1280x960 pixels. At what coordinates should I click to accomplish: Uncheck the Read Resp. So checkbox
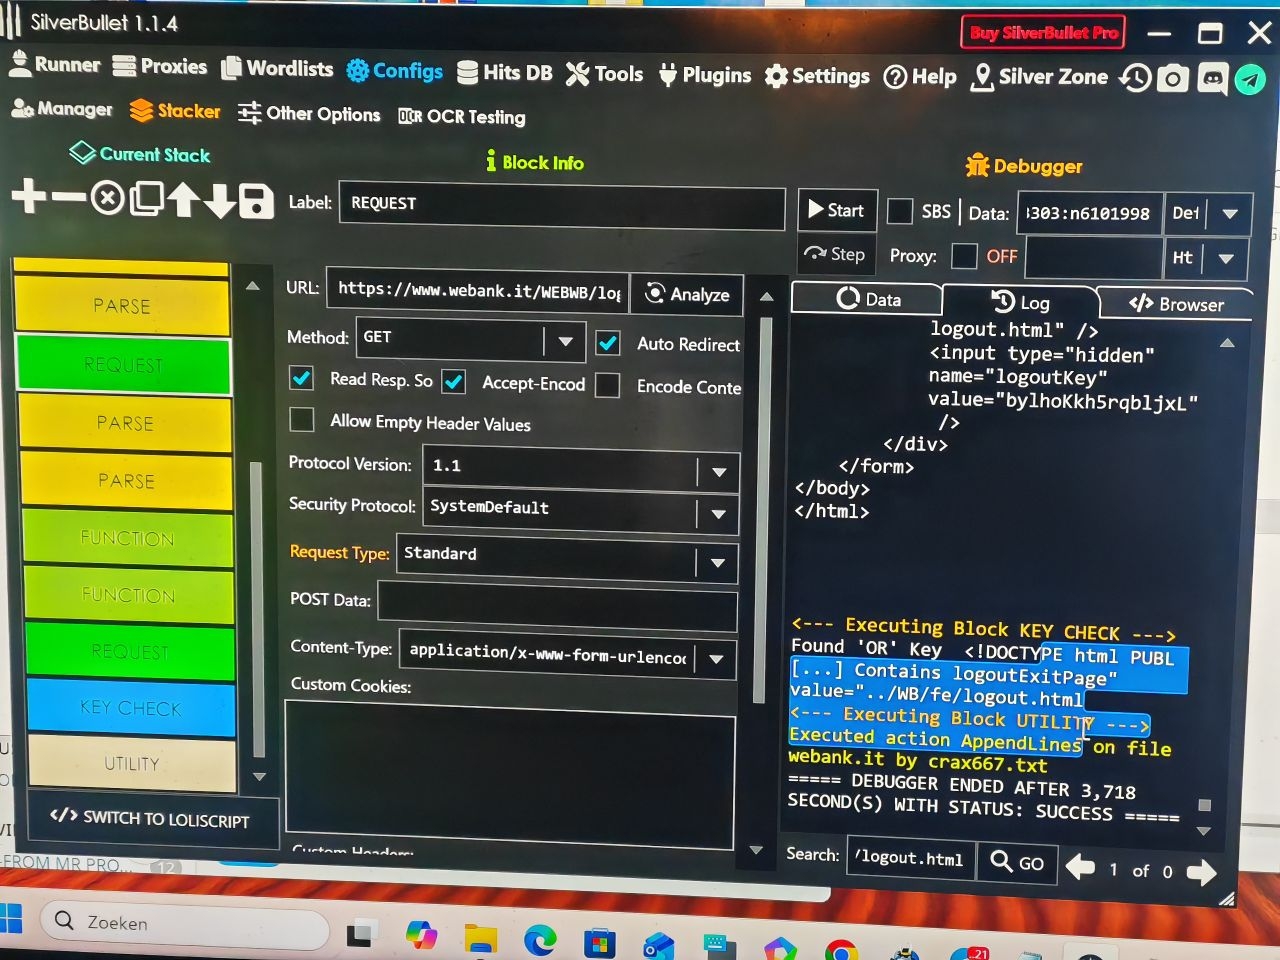[301, 378]
